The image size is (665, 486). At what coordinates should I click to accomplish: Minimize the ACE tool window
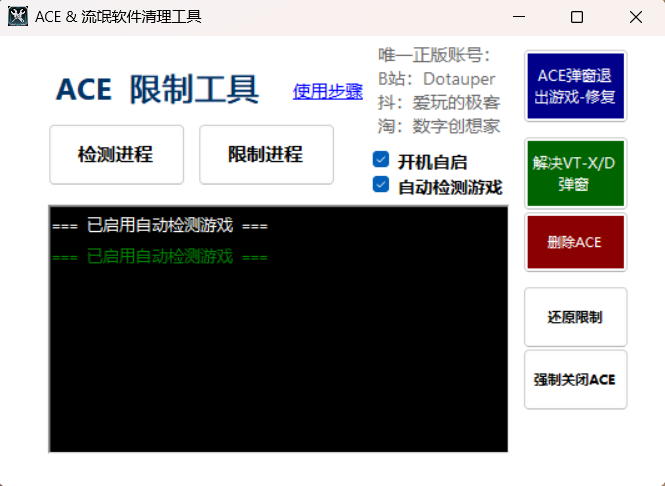519,17
